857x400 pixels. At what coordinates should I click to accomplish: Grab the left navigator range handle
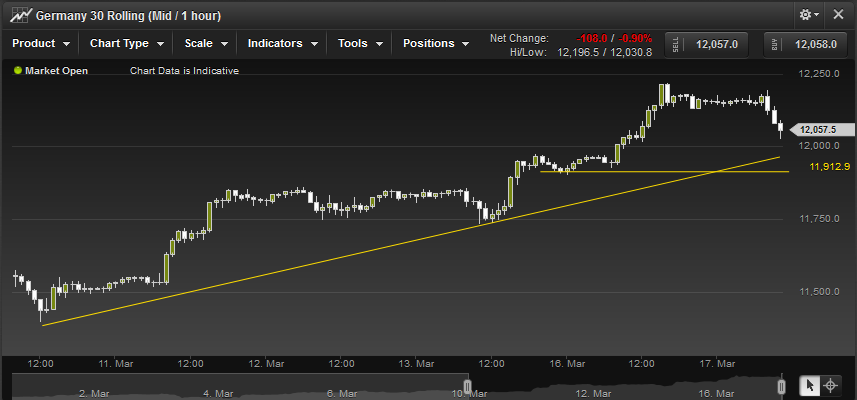pos(466,387)
